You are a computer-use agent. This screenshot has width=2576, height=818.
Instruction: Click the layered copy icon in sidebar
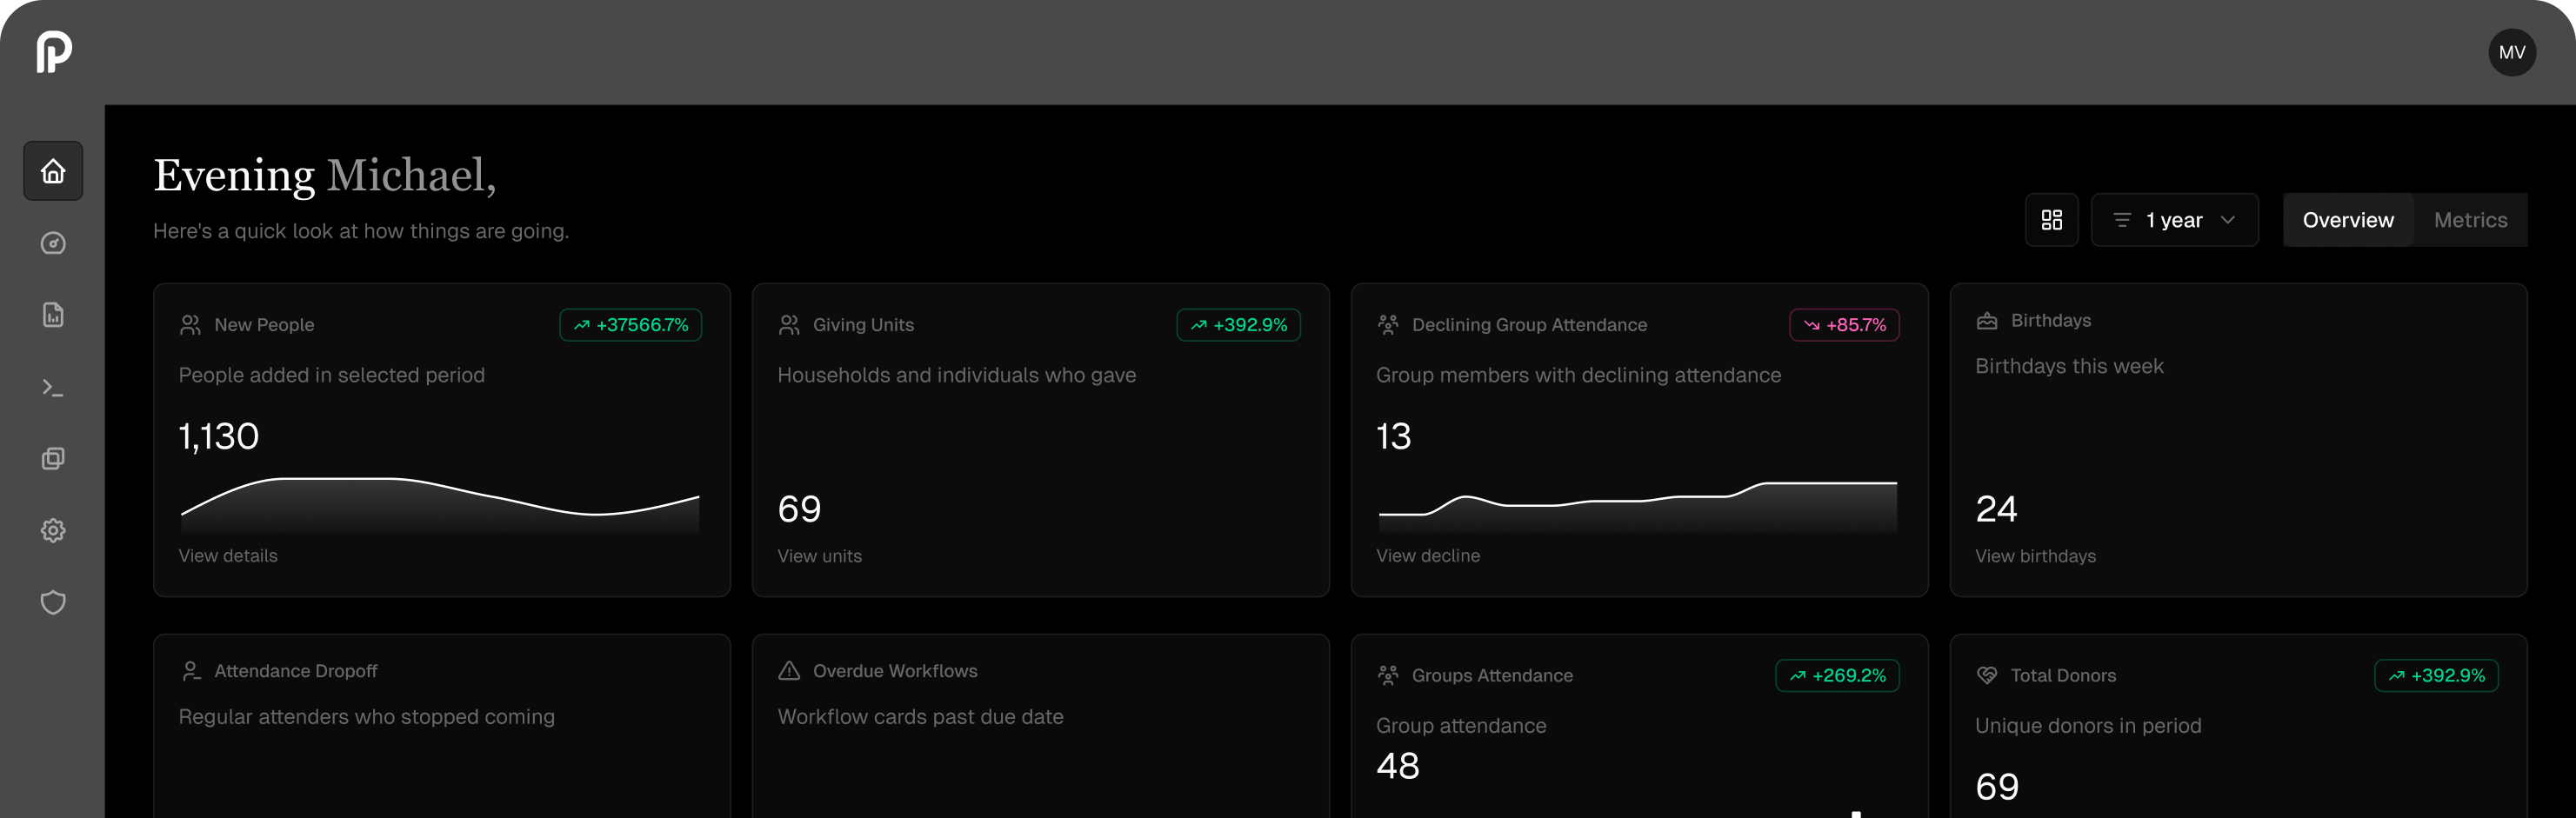click(x=52, y=459)
